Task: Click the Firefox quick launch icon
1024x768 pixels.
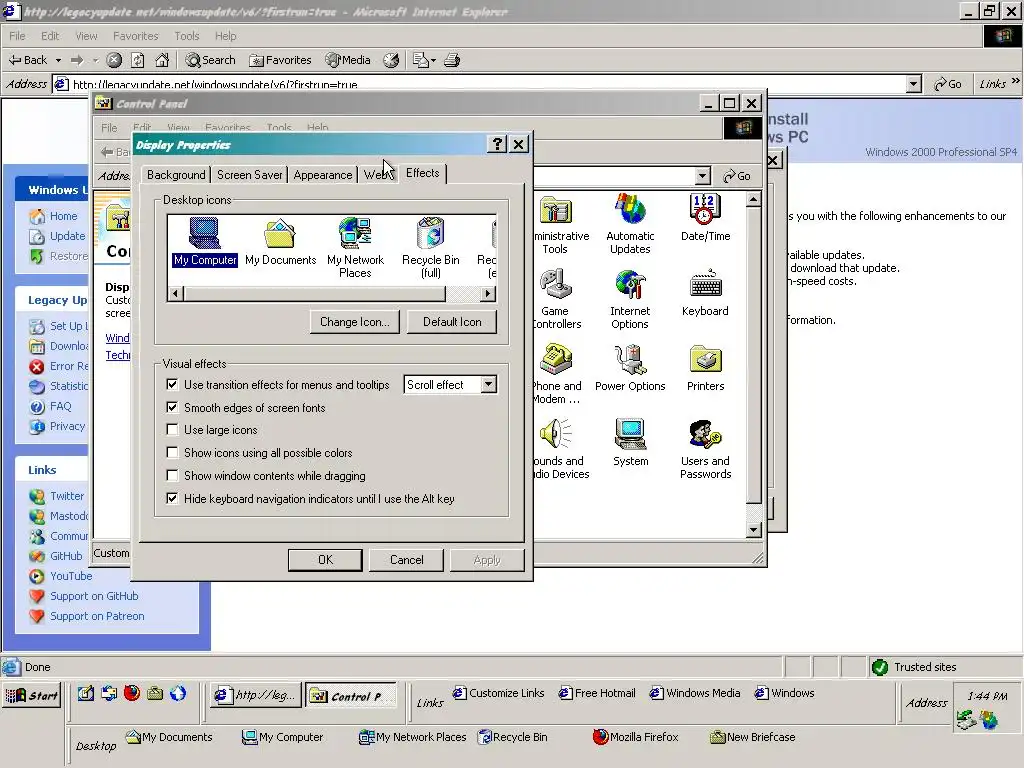Action: (x=132, y=693)
